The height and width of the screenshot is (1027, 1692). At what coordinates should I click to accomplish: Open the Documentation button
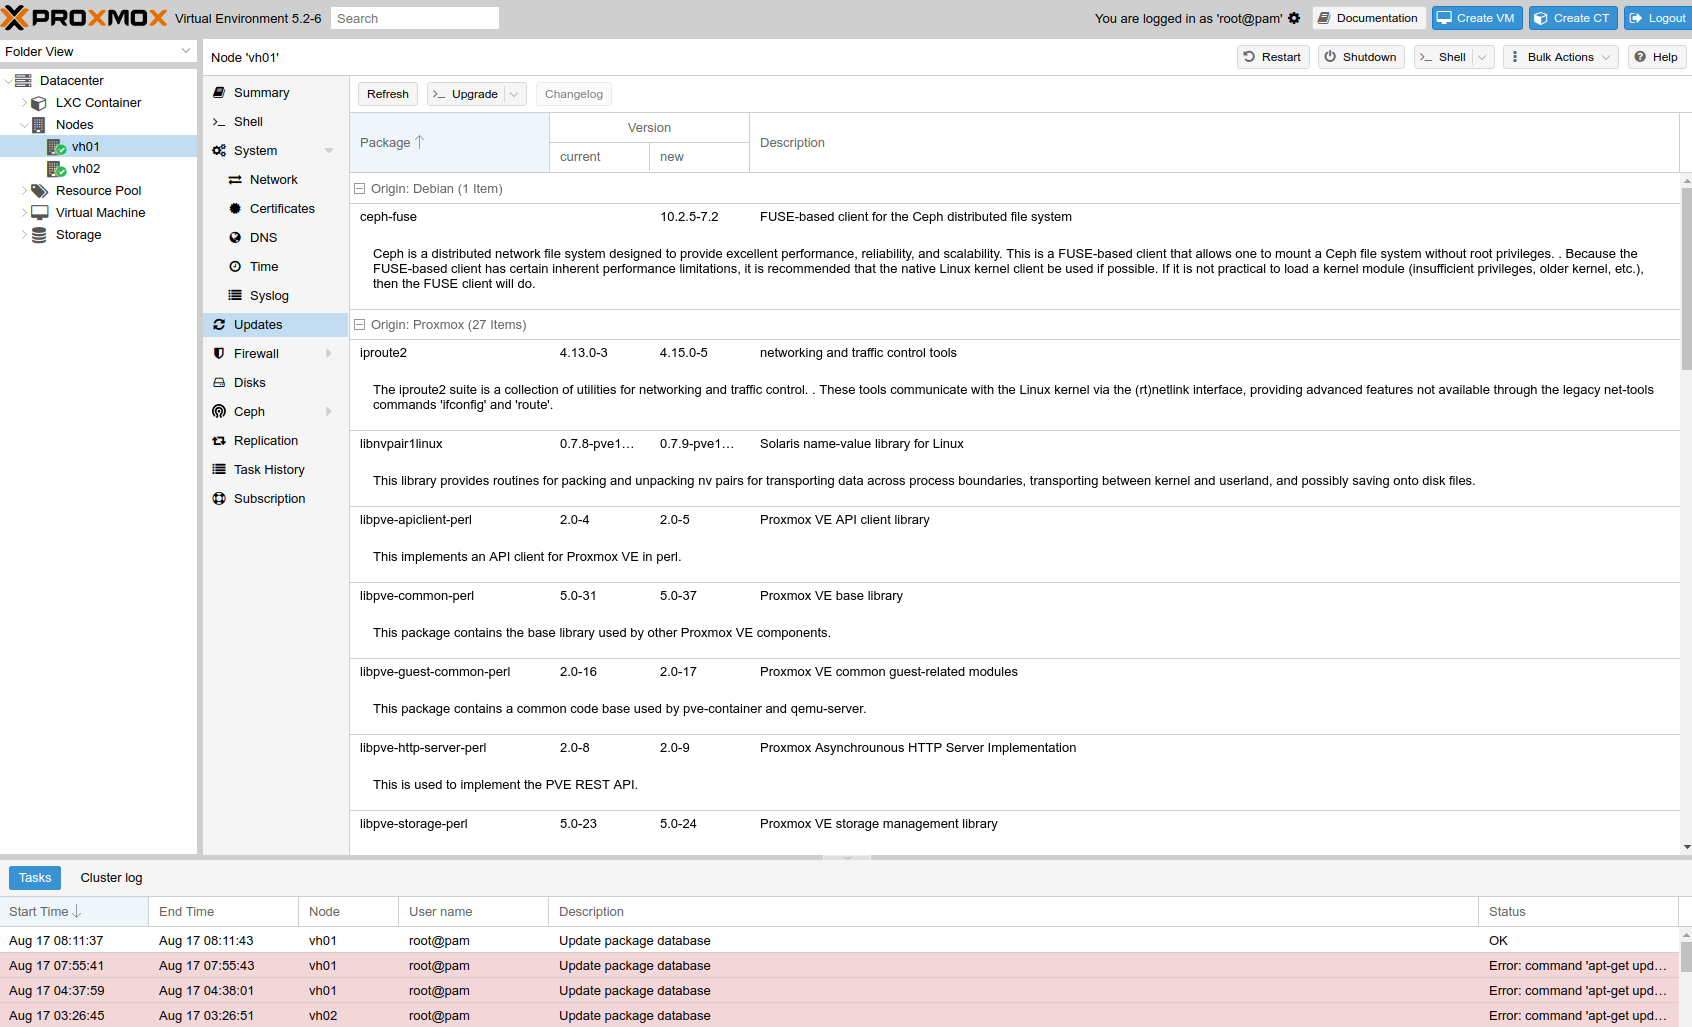click(1368, 18)
